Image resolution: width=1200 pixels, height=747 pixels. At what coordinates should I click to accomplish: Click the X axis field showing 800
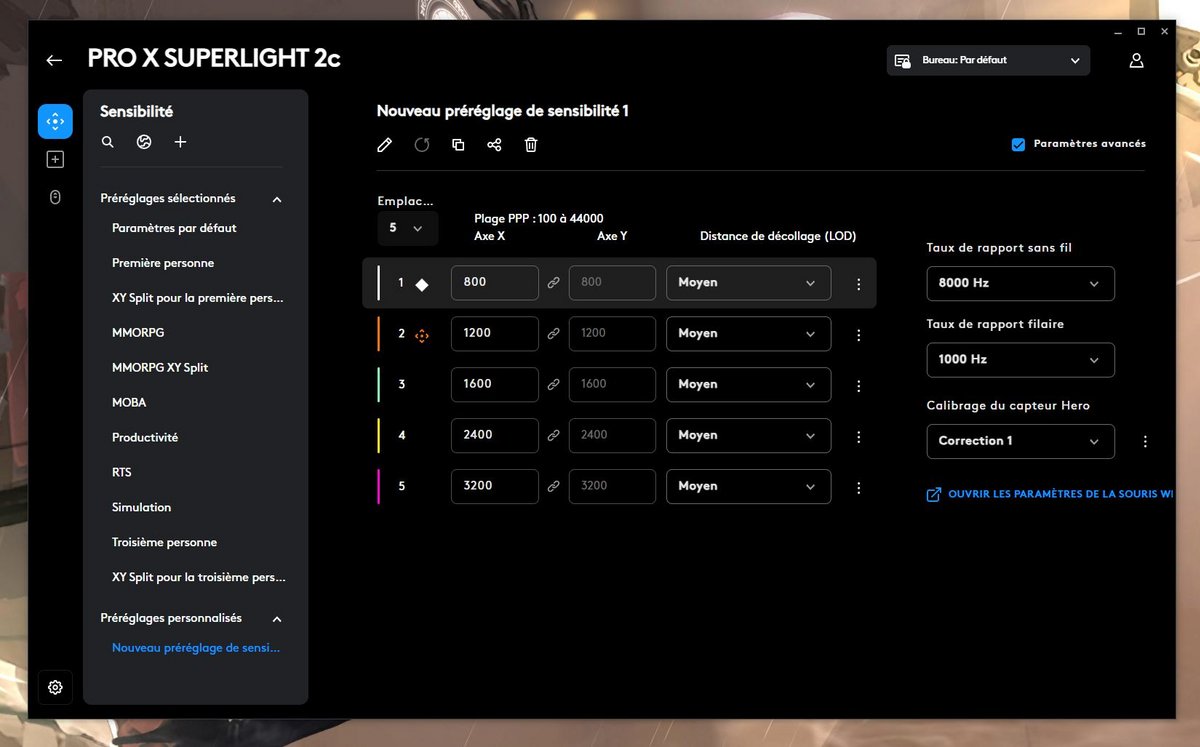point(495,283)
